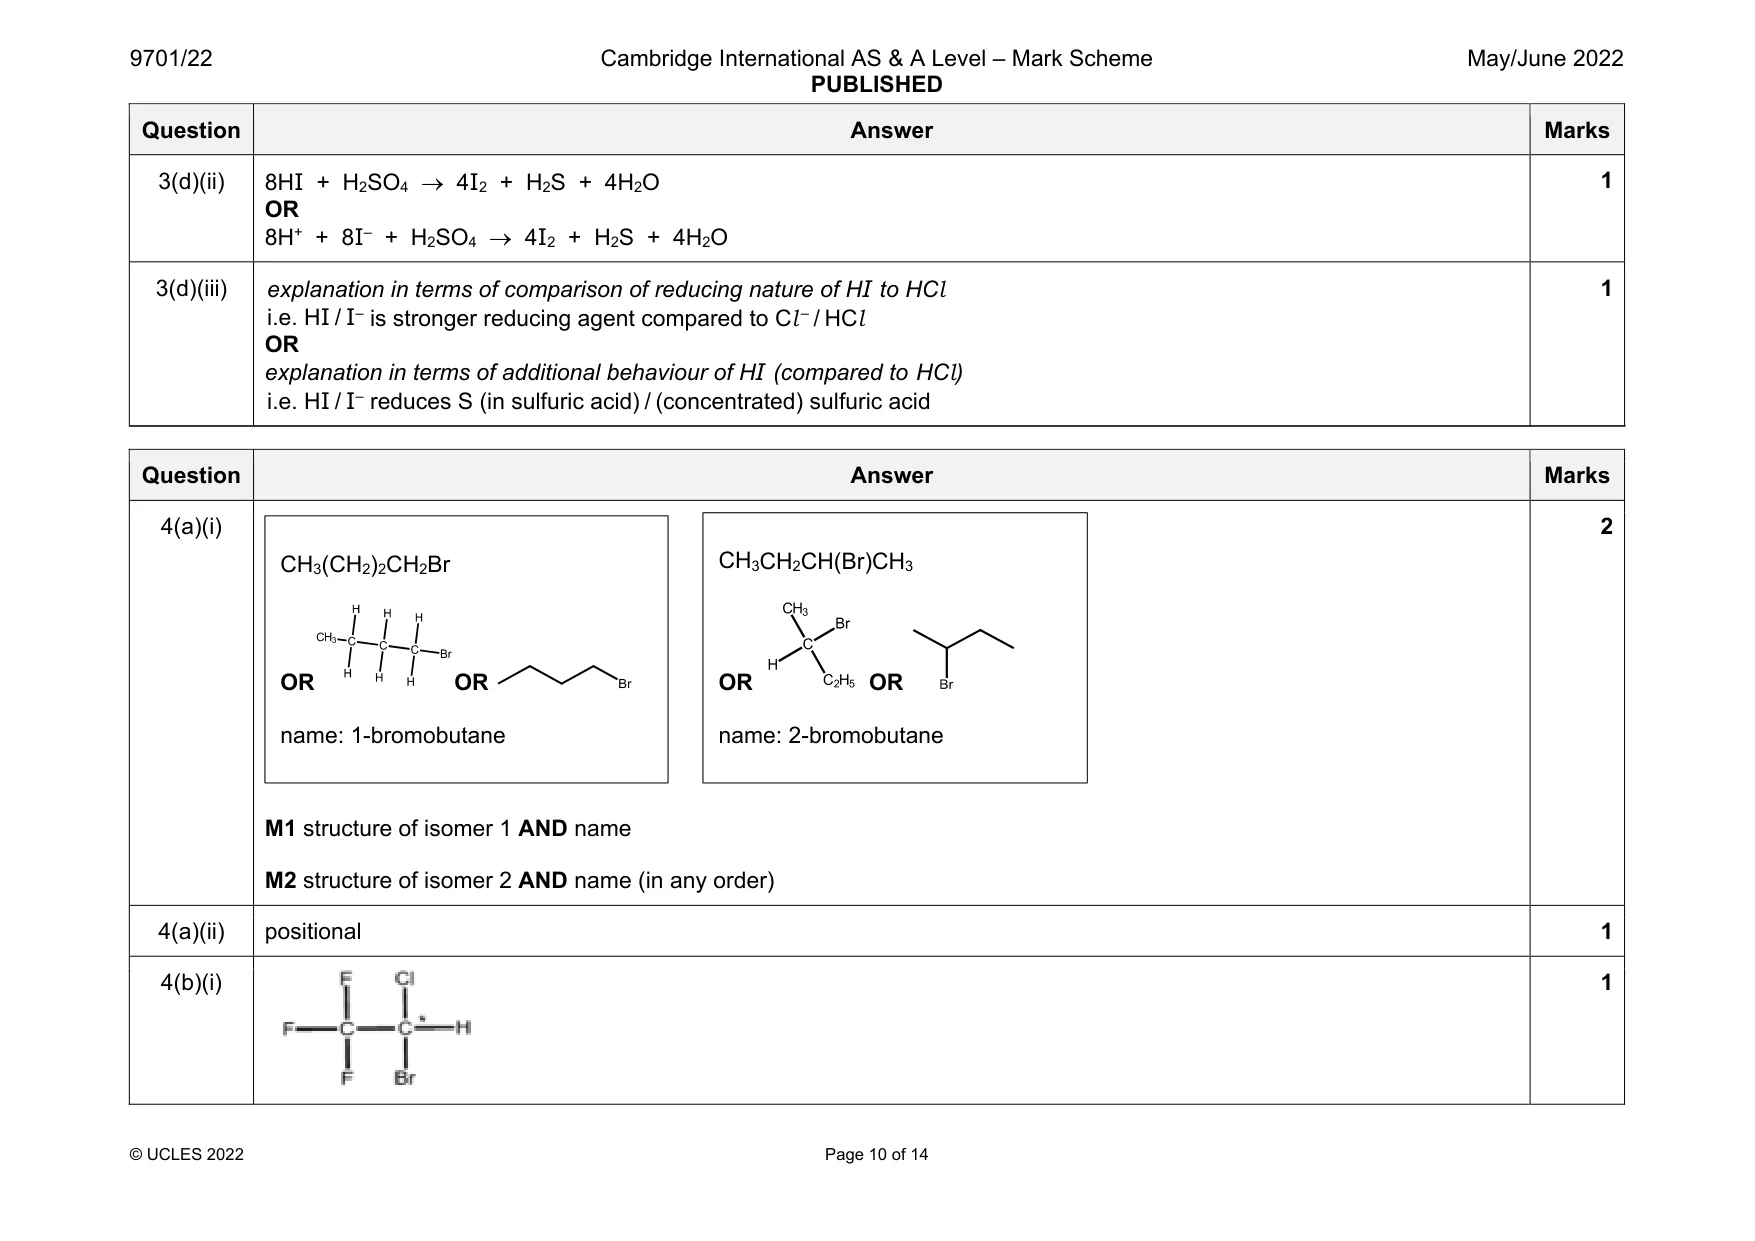1755x1241 pixels.
Task: Click 'Page 10 of 14' in the footer
Action: point(876,1154)
